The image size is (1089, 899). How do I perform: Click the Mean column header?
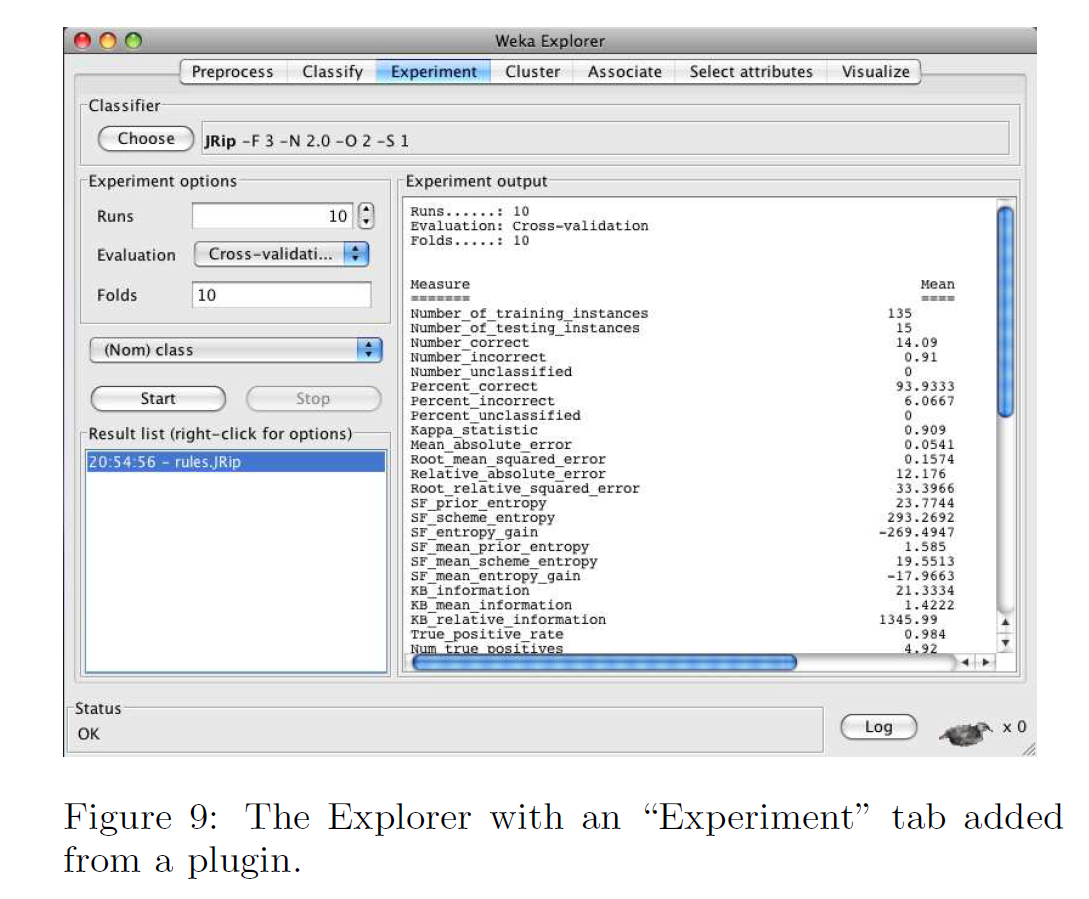[938, 284]
